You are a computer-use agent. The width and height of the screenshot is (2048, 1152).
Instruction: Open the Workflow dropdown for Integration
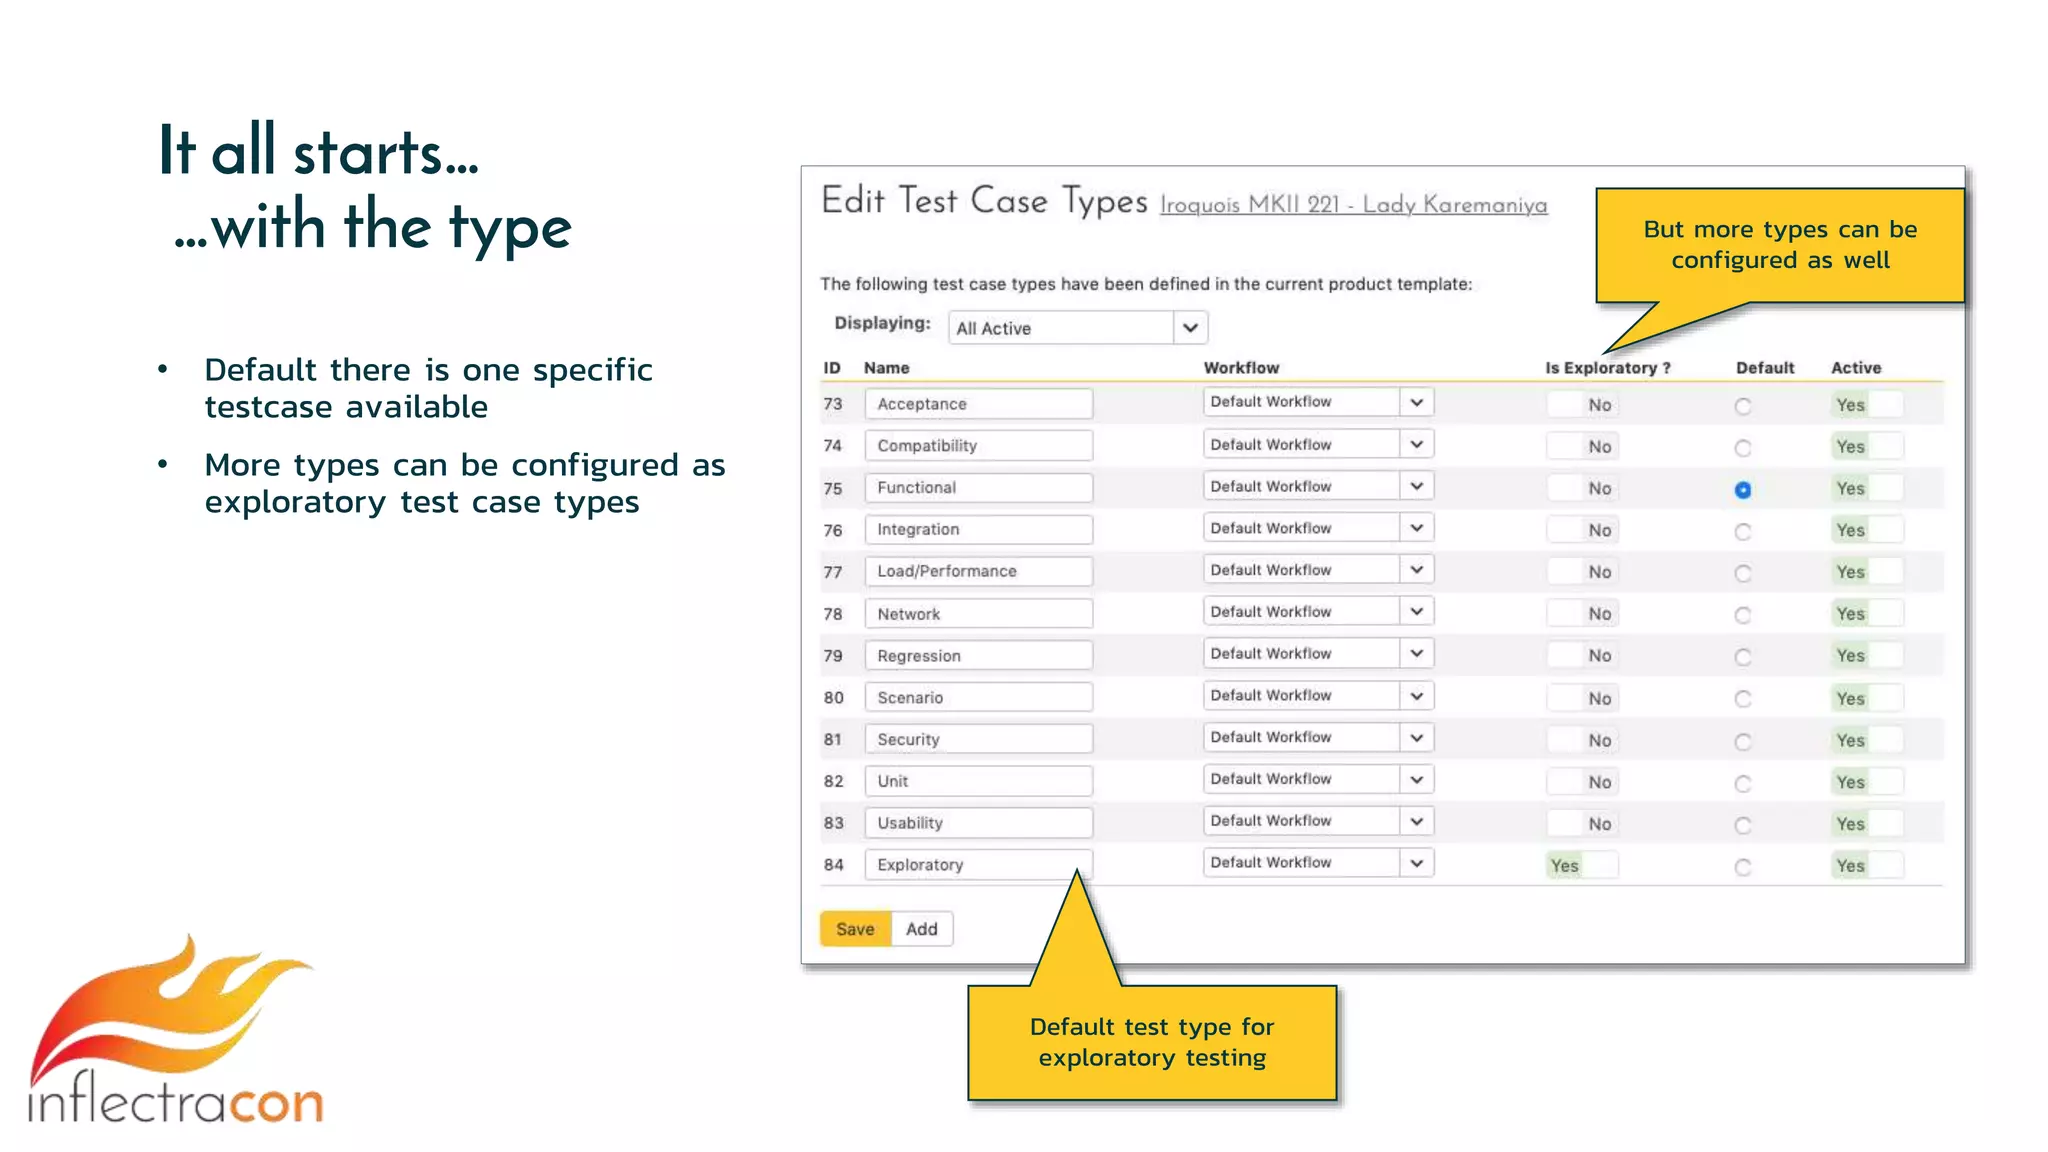point(1318,528)
